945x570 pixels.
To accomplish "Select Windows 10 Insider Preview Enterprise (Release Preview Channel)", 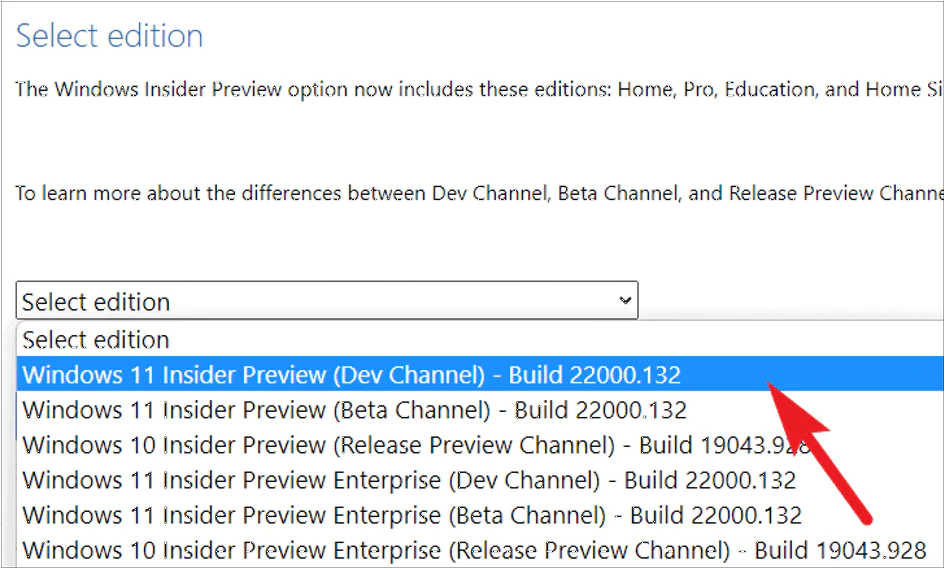I will coord(480,550).
